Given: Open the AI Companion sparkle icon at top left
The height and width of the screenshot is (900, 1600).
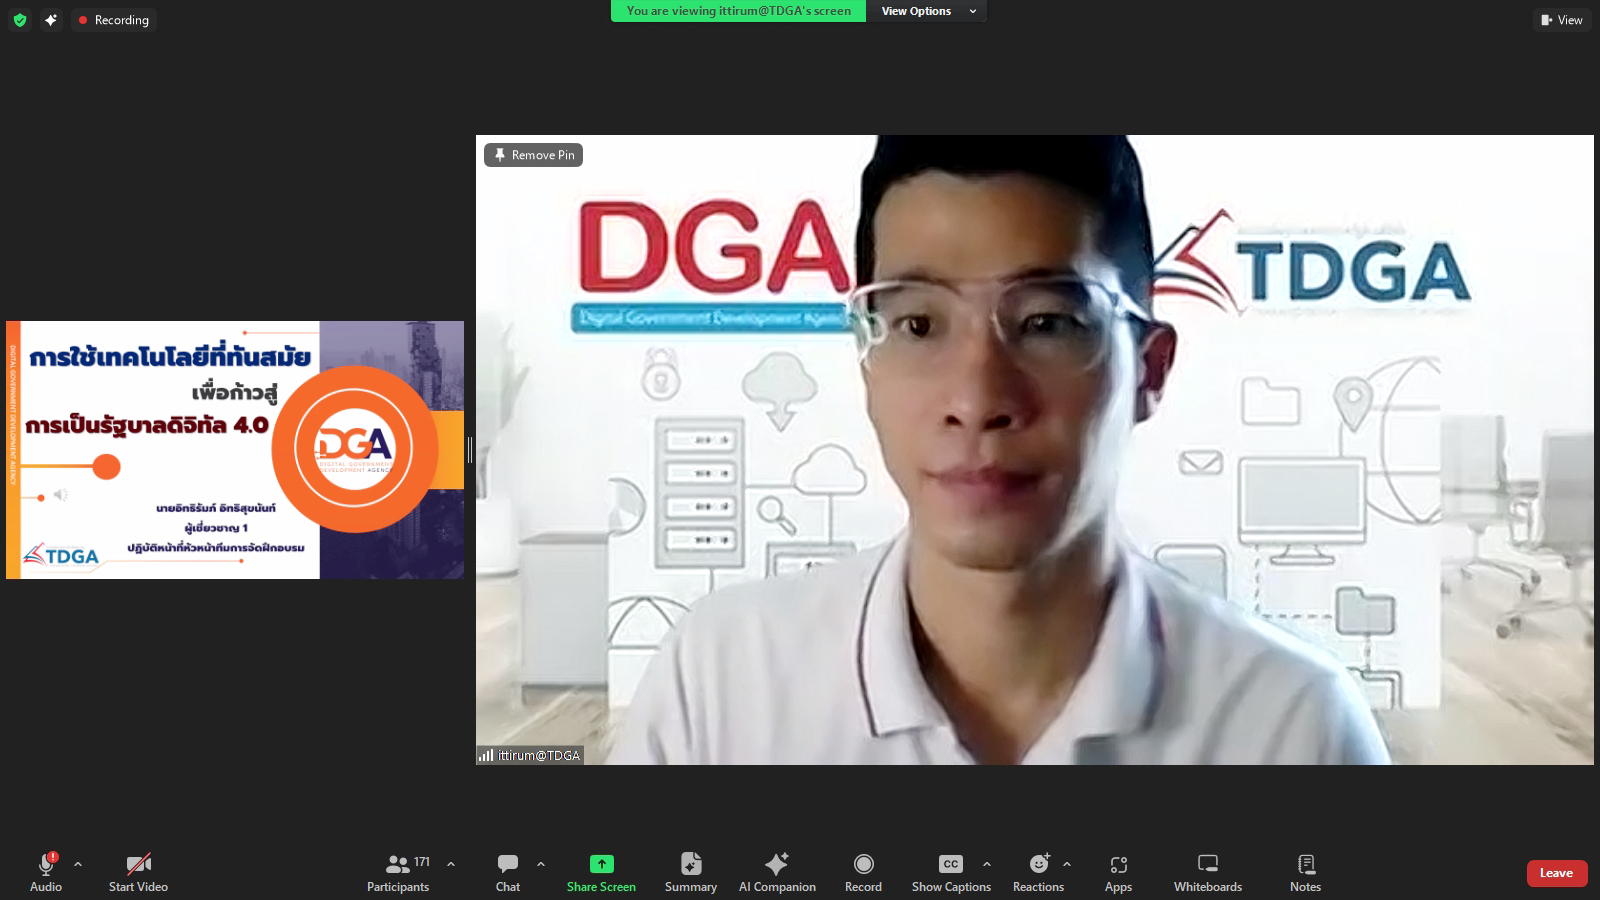Looking at the screenshot, I should pos(51,20).
